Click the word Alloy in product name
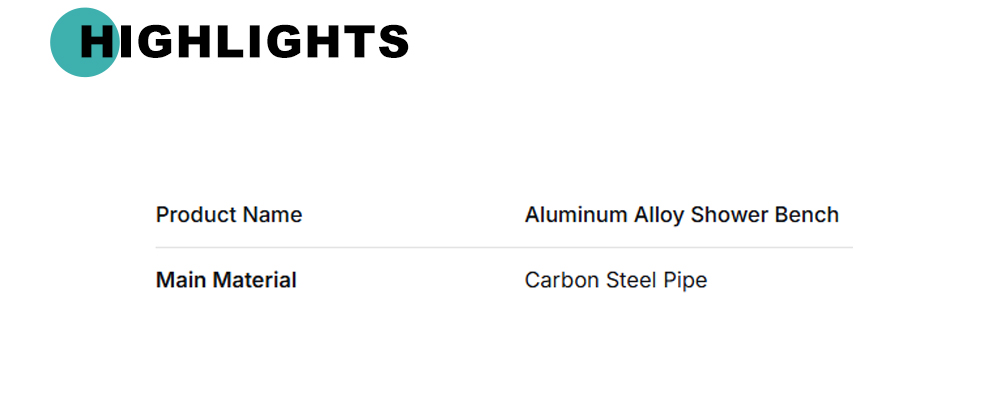 (x=662, y=215)
